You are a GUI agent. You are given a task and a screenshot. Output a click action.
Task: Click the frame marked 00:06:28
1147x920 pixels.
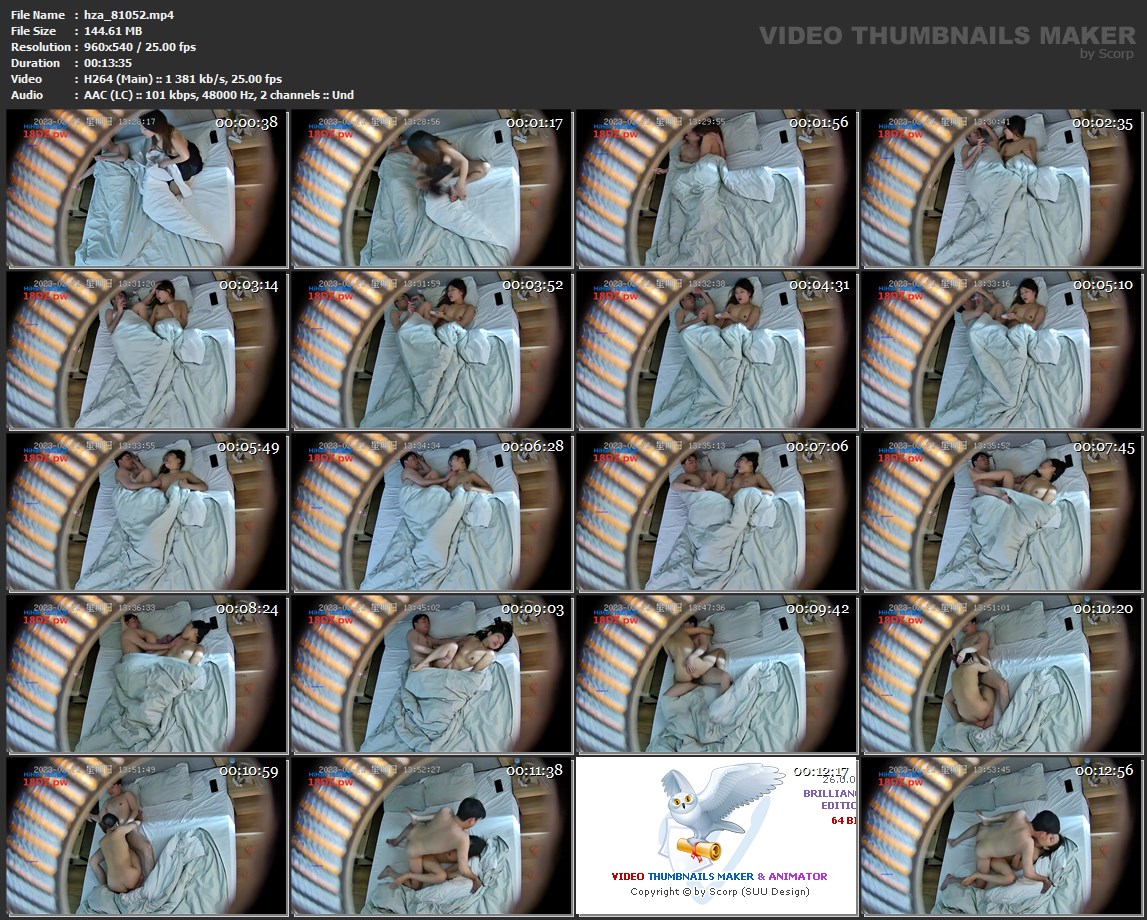[x=431, y=511]
